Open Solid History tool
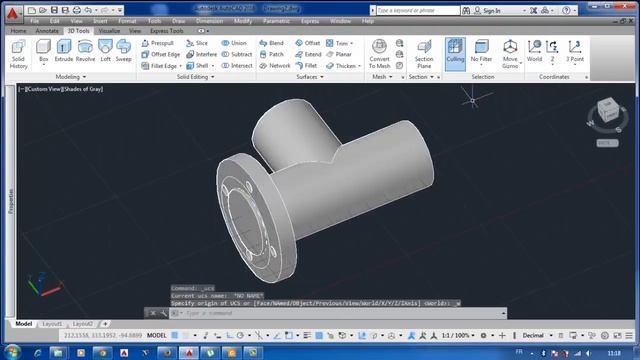This screenshot has height=360, width=640. coord(18,54)
